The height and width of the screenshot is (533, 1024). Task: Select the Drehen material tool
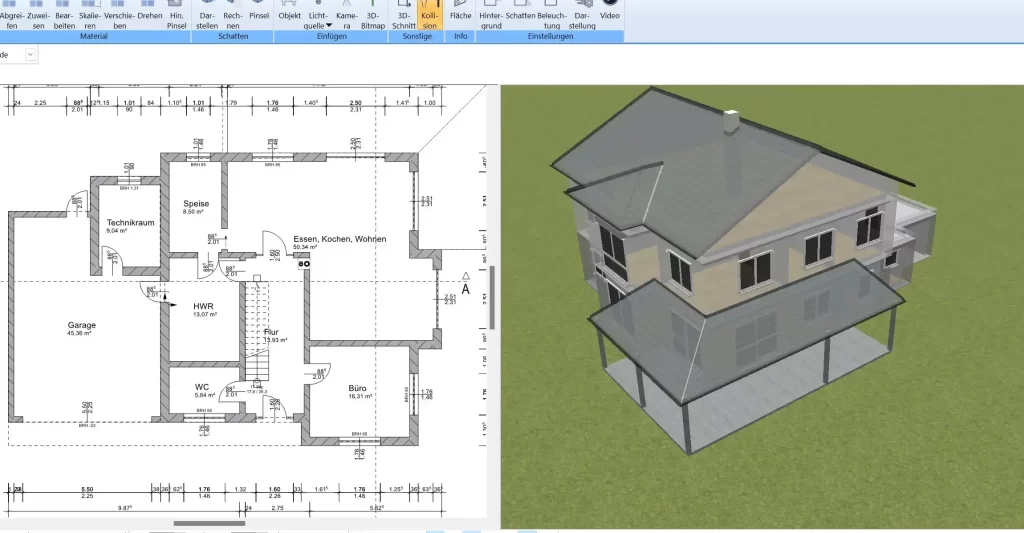[x=150, y=14]
